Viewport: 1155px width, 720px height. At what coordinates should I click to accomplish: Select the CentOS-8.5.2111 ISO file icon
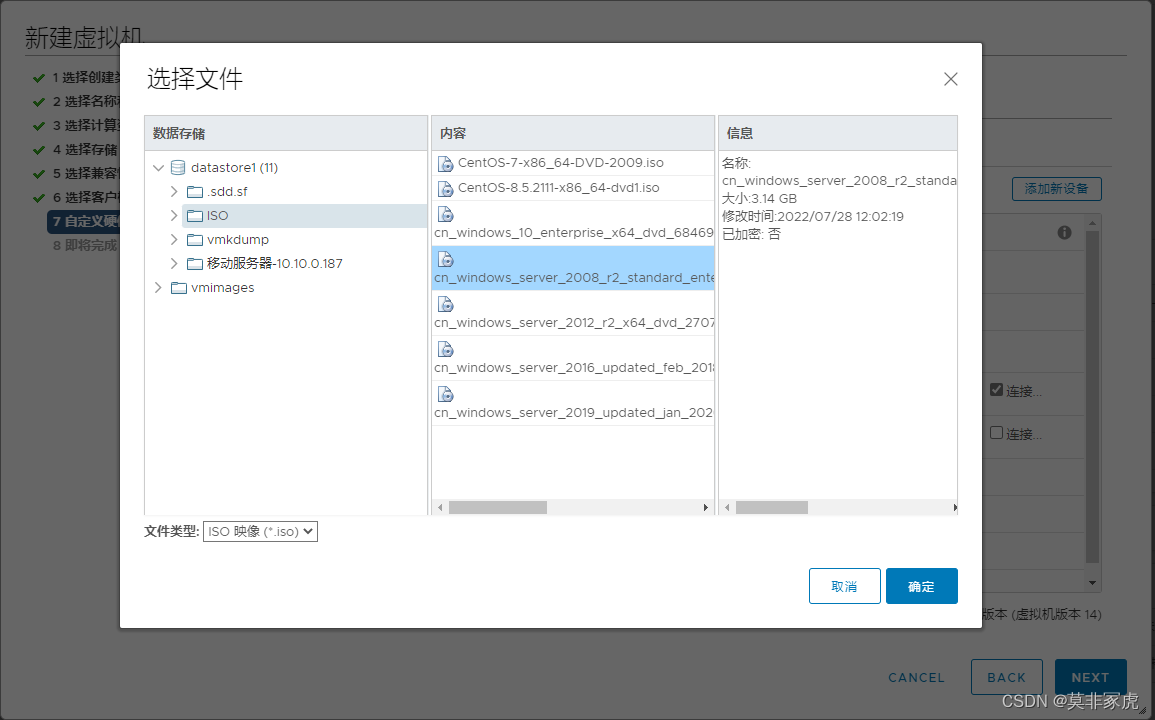(x=446, y=188)
